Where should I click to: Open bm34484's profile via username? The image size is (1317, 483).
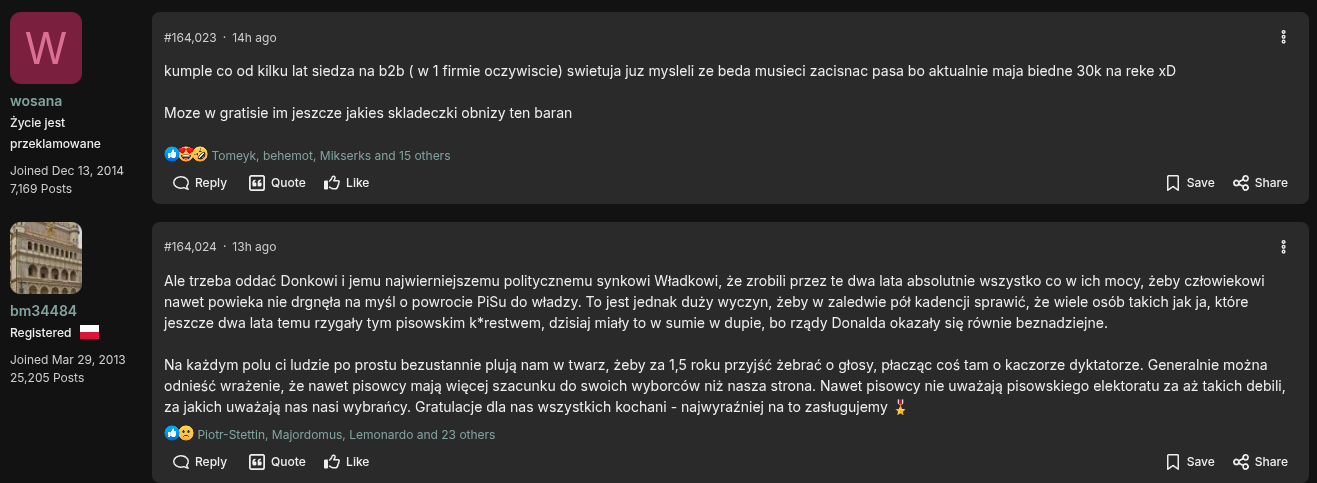[x=43, y=311]
